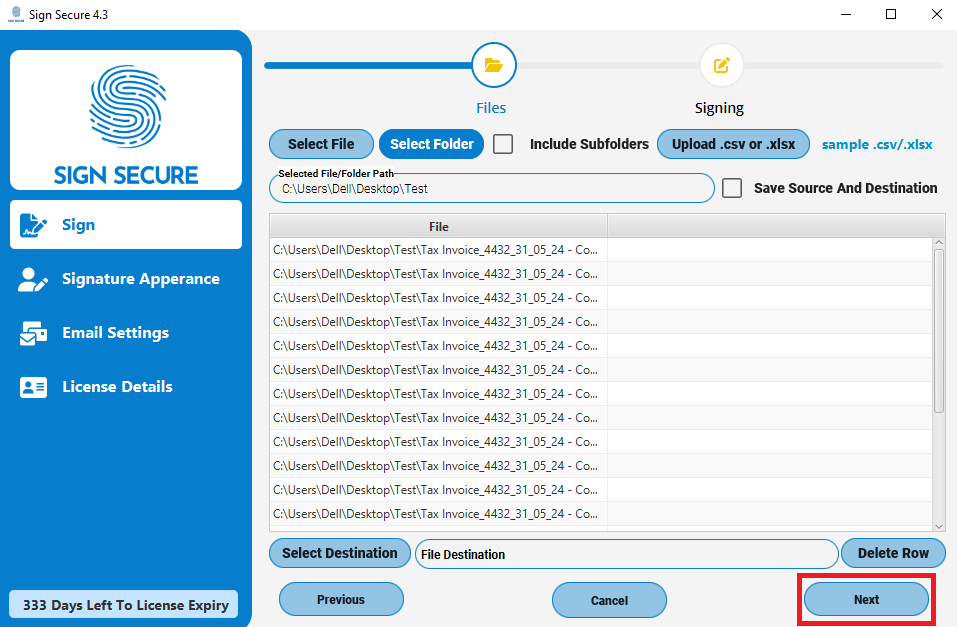Screen dimensions: 957x627
Task: Click the Selected File/Folder Path field
Action: point(491,189)
